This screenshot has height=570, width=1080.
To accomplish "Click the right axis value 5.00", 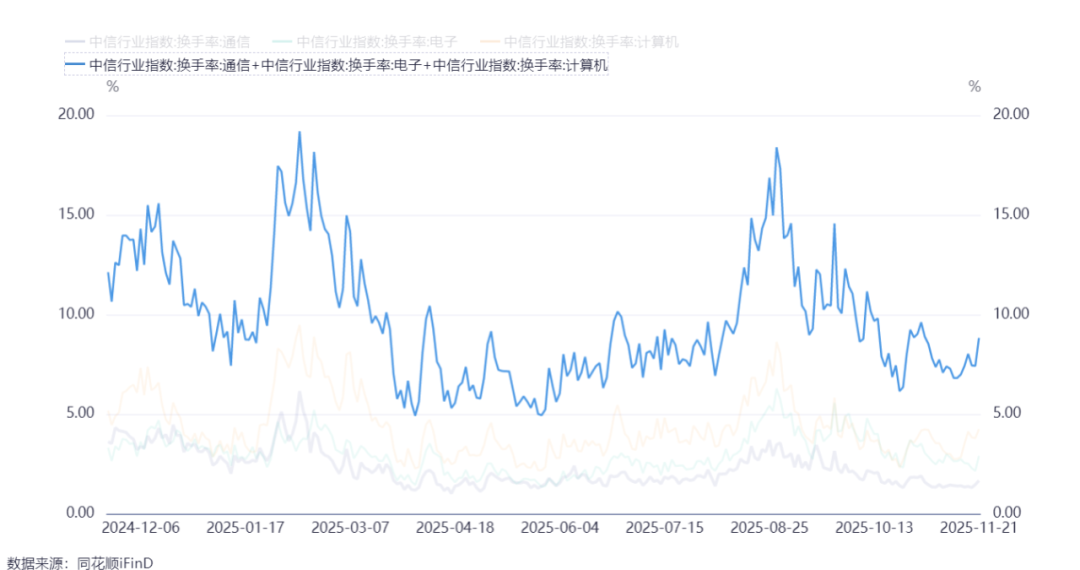I will (1006, 413).
